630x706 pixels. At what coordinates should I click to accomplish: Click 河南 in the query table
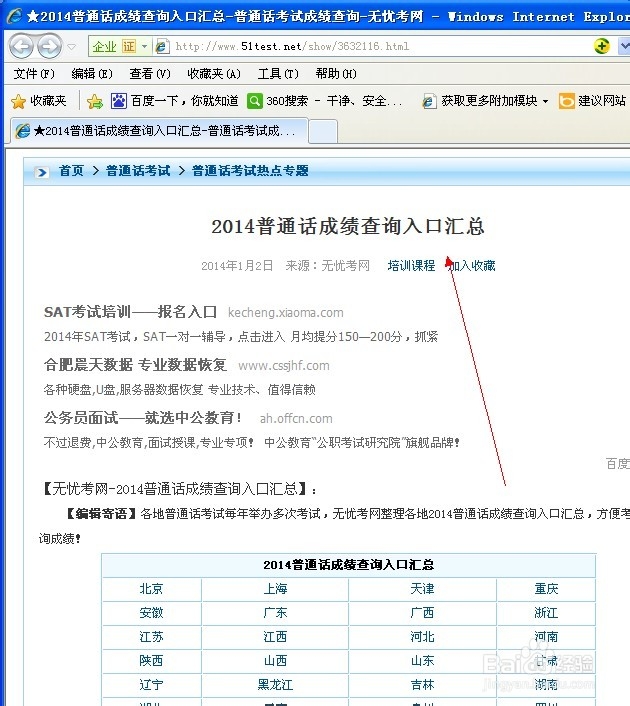click(546, 637)
